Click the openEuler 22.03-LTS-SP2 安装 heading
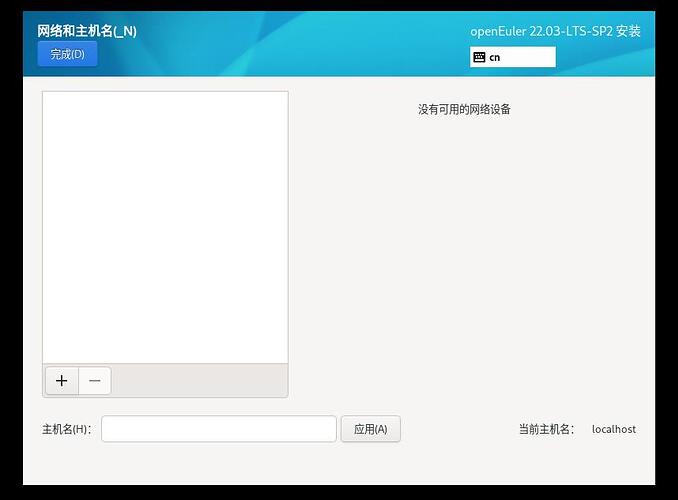This screenshot has width=678, height=500. click(555, 31)
